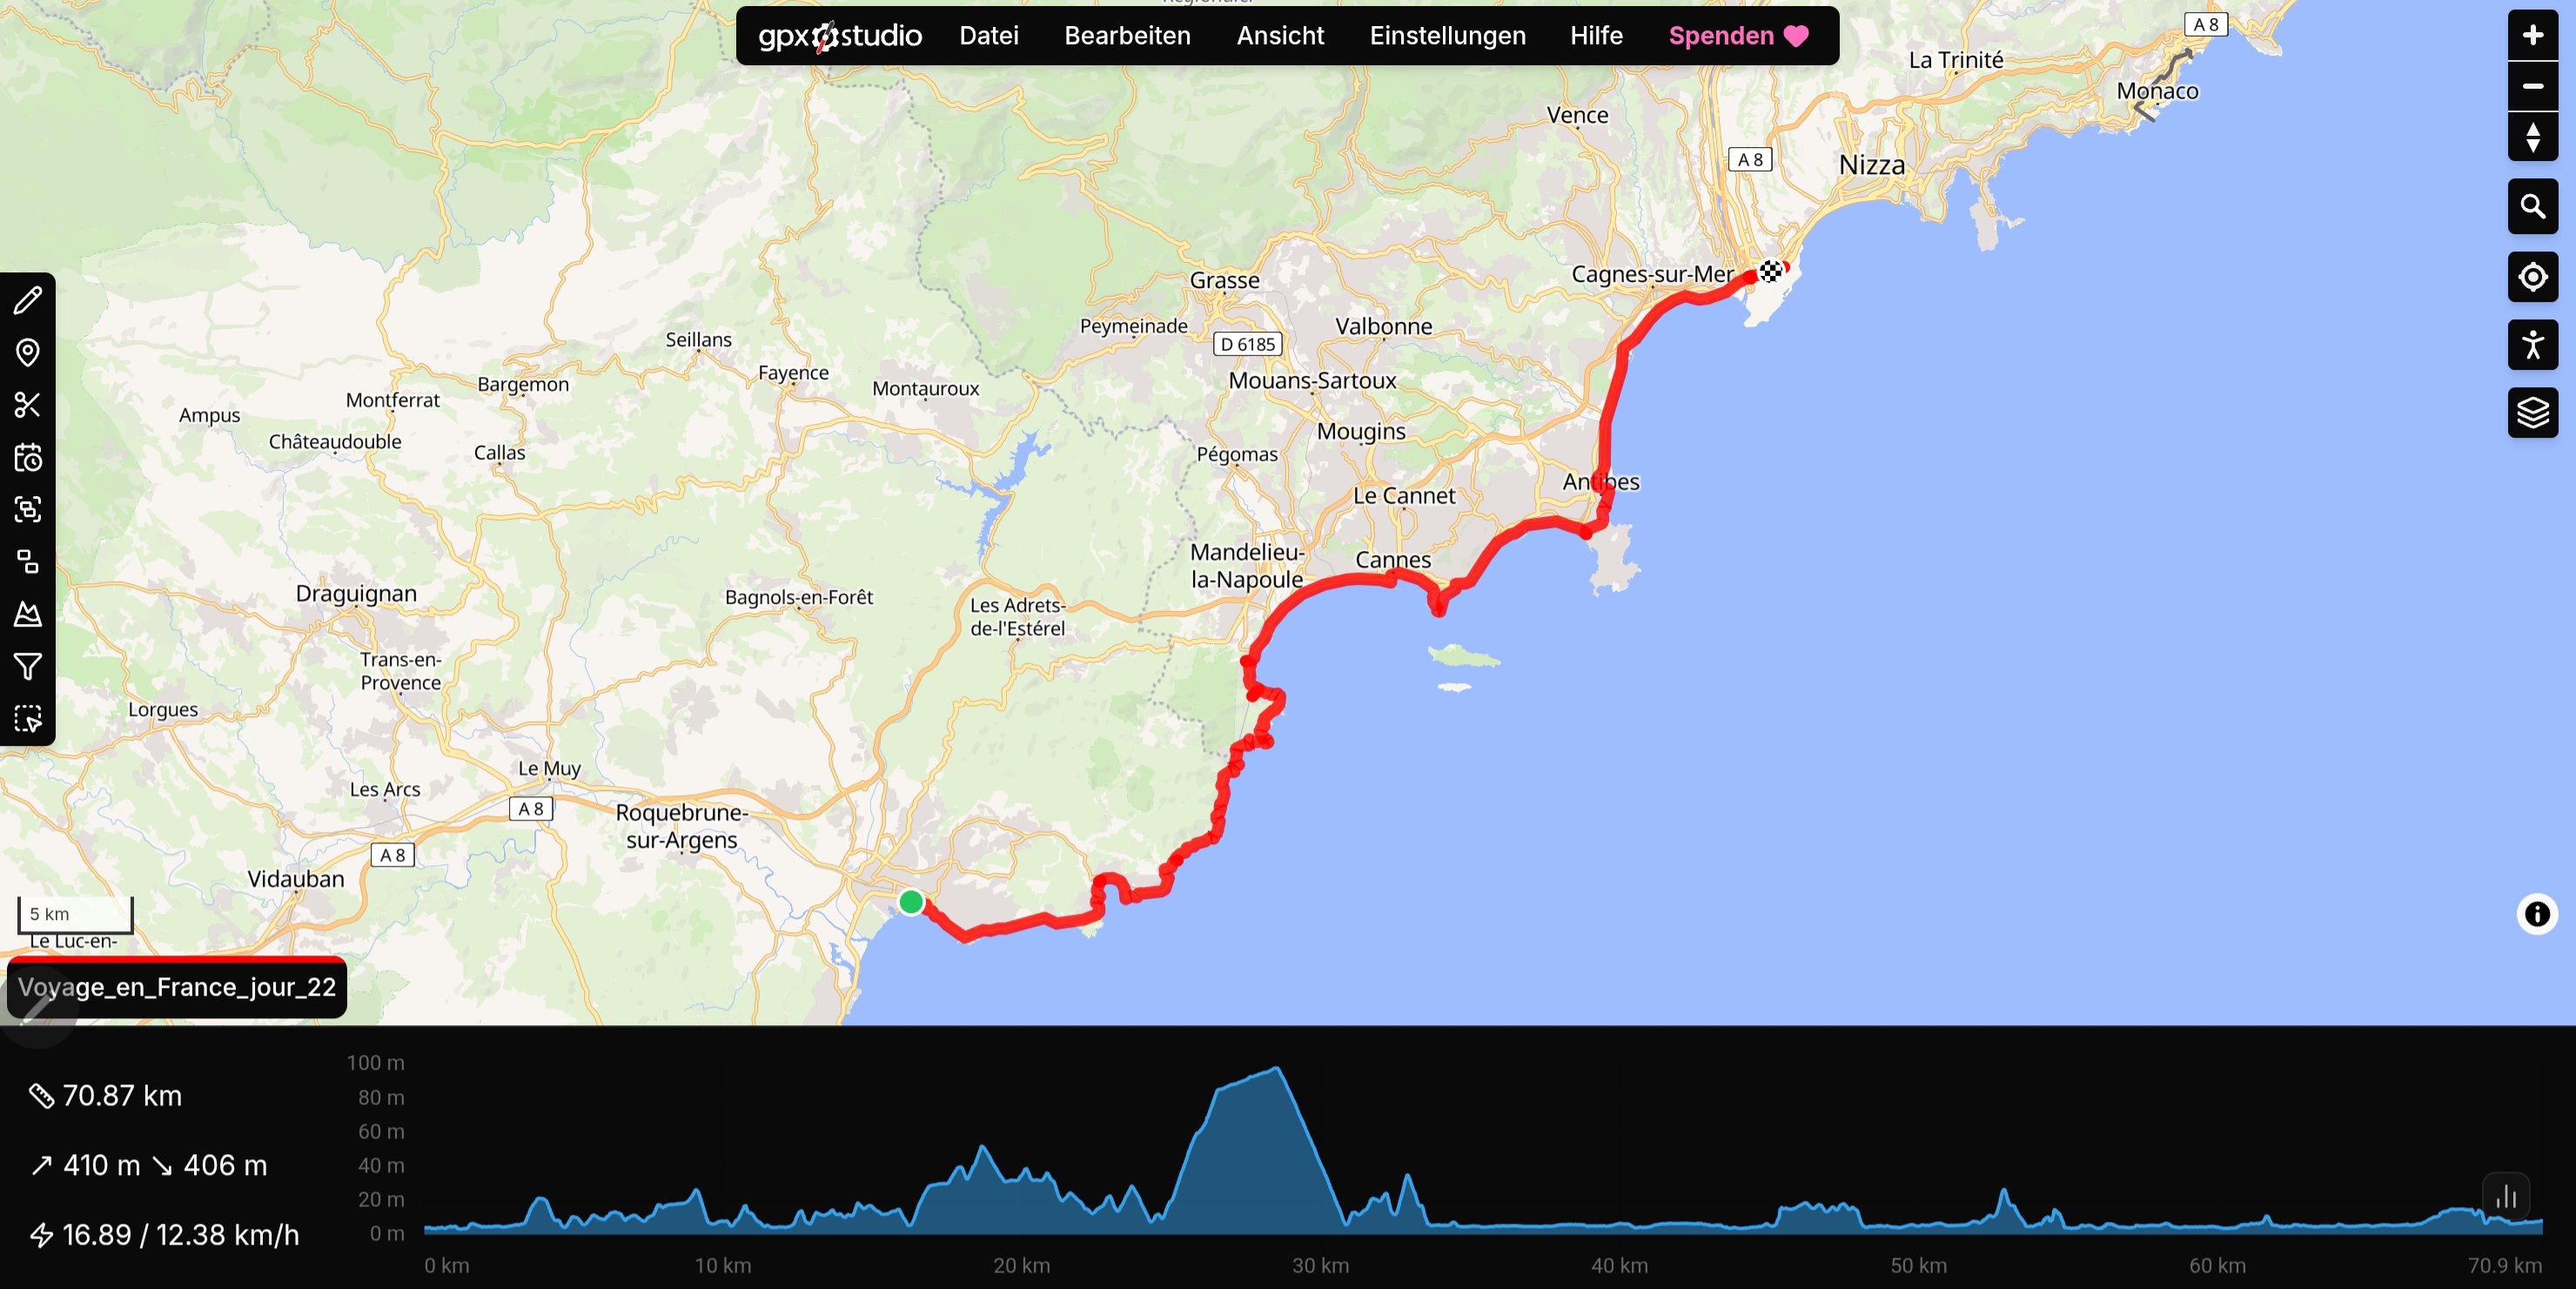
Task: Open the Einstellungen menu
Action: (1447, 36)
